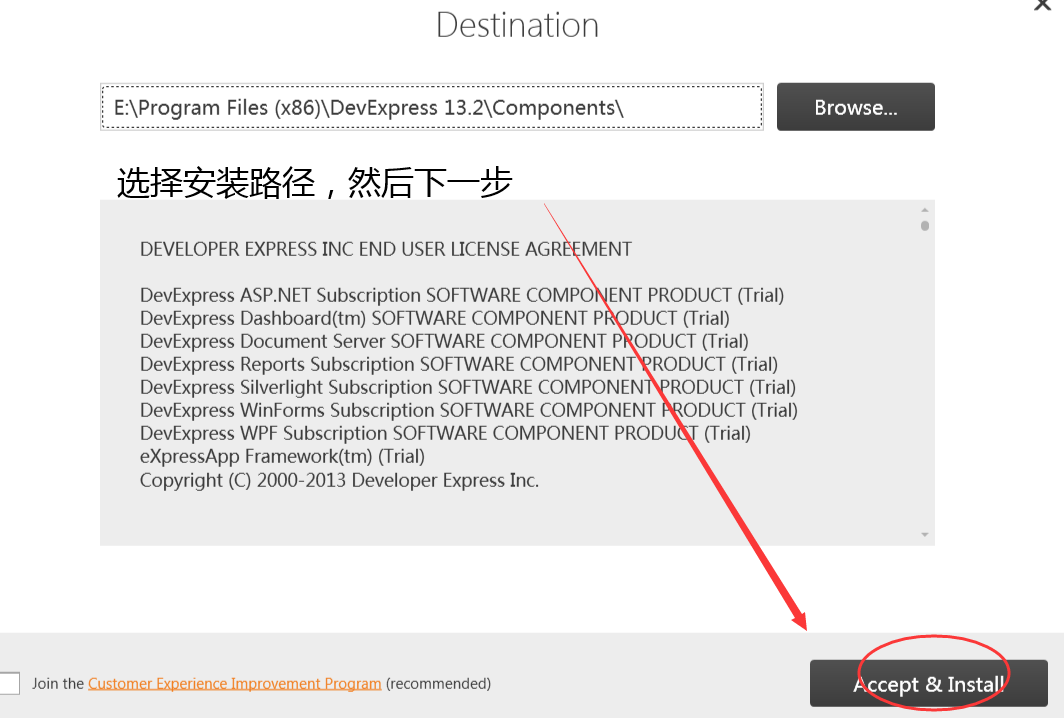1064x718 pixels.
Task: Open the Customer Experience Improvement Program link
Action: click(234, 683)
